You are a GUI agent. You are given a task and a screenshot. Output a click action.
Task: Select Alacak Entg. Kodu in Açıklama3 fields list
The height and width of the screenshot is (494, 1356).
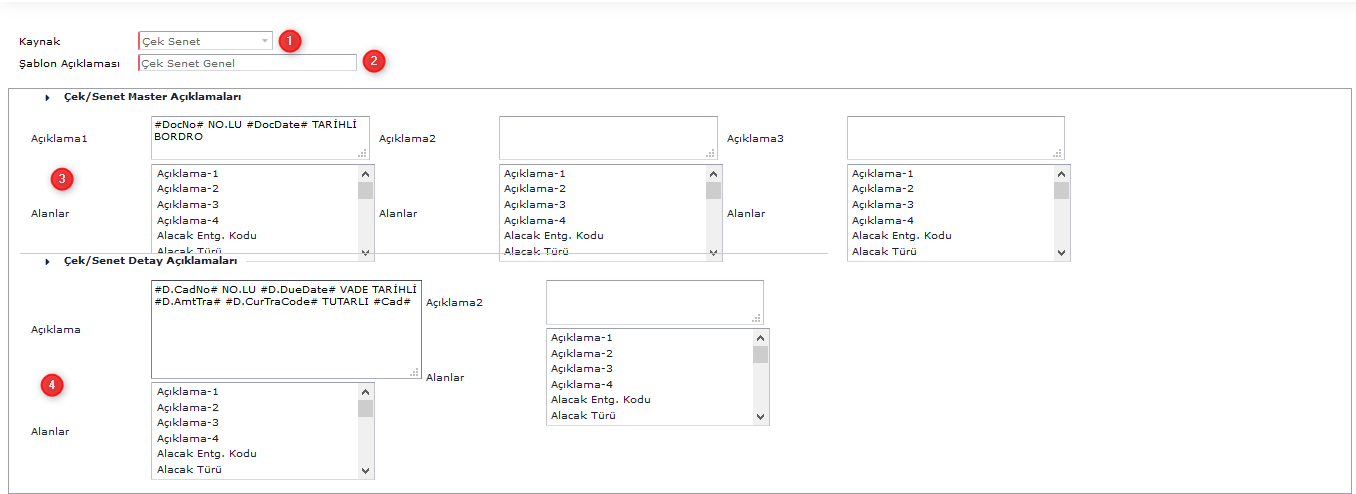tap(901, 236)
